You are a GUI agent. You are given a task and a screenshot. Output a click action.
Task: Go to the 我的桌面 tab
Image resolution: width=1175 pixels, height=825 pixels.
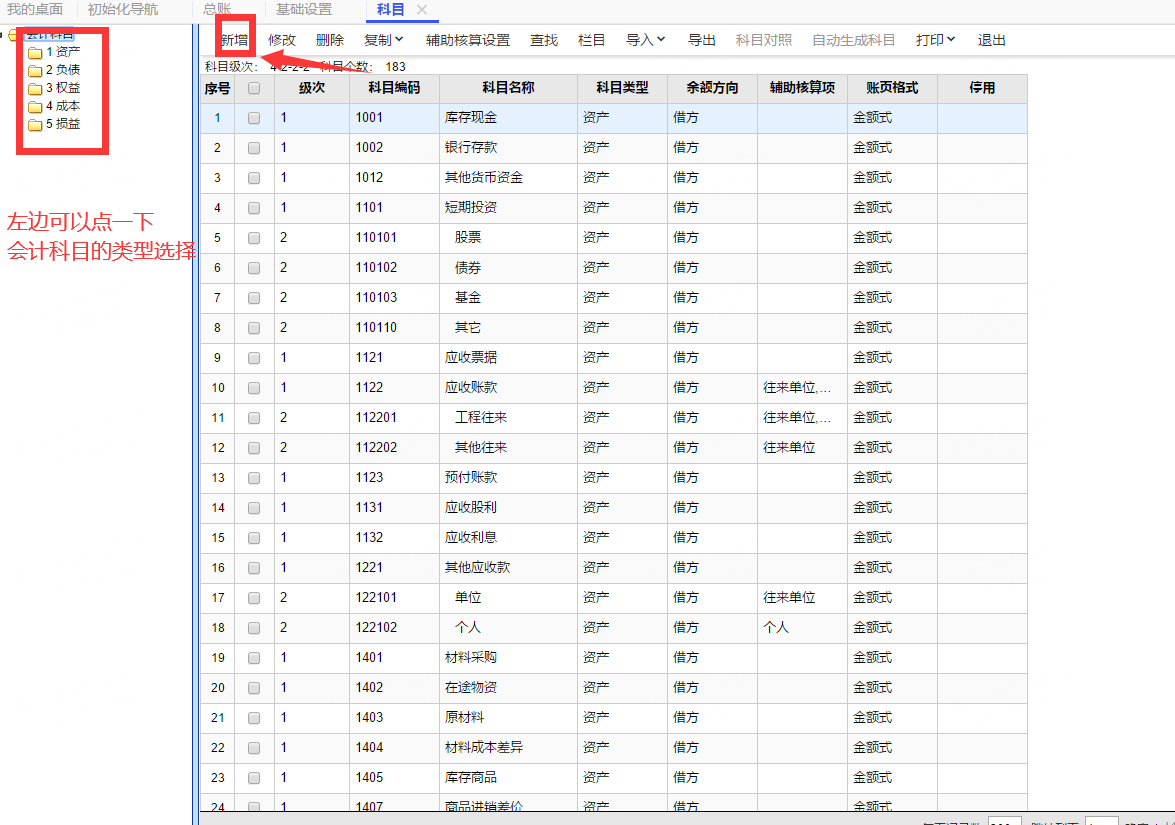tap(35, 10)
